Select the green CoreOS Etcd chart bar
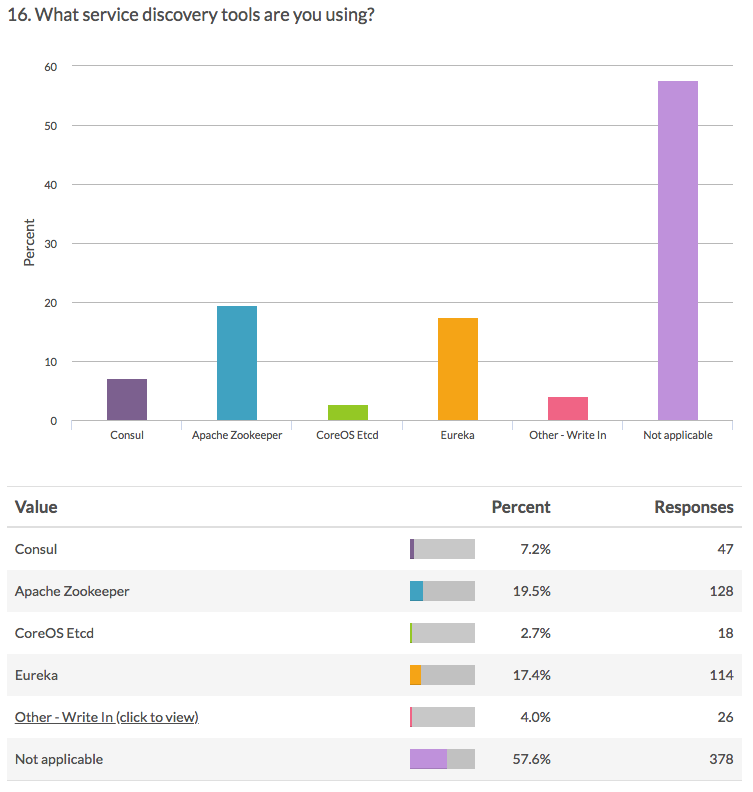The width and height of the screenshot is (753, 792). click(347, 412)
